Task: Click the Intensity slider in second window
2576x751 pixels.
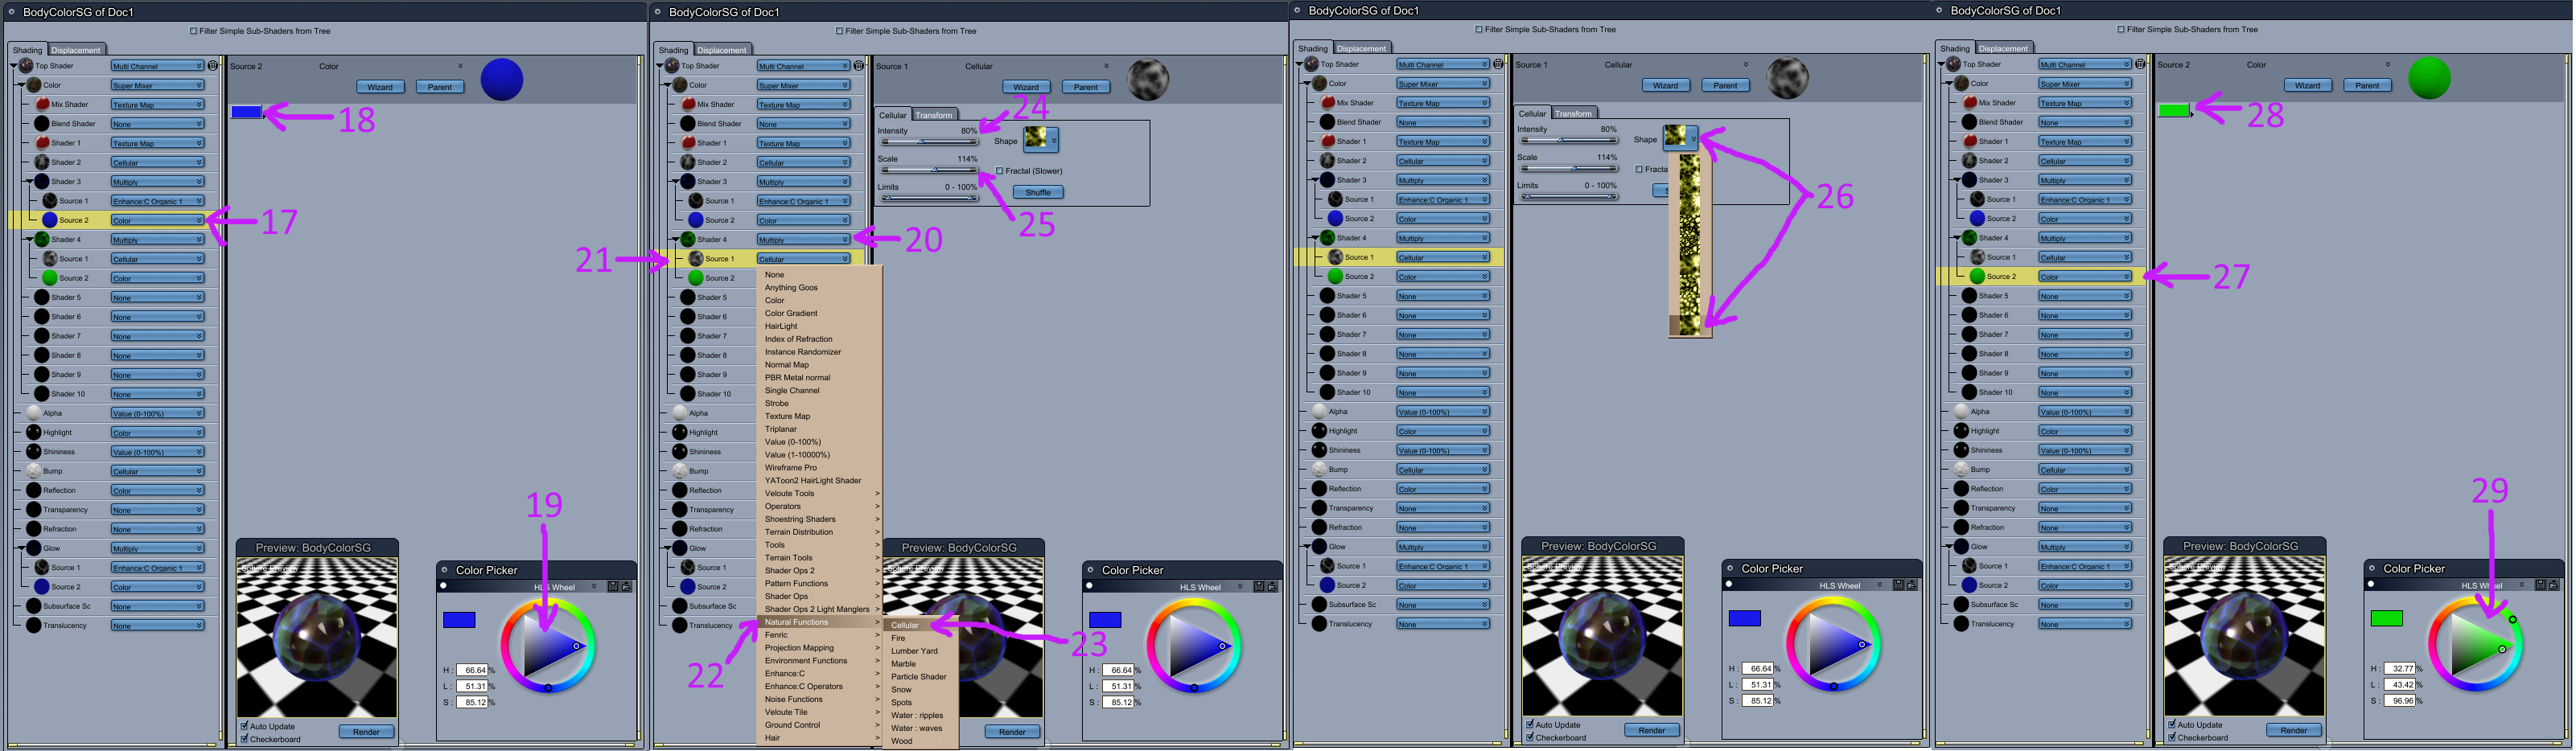Action: pos(928,142)
